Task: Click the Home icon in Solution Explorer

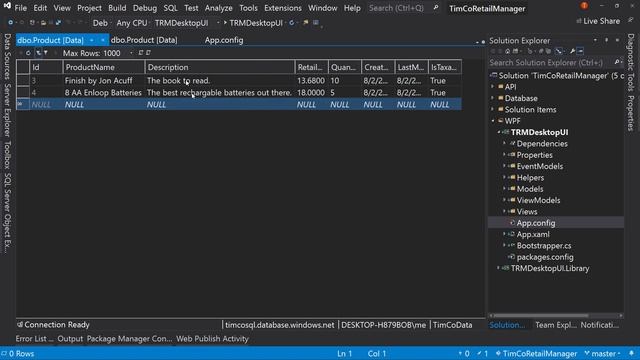Action: [x=507, y=51]
